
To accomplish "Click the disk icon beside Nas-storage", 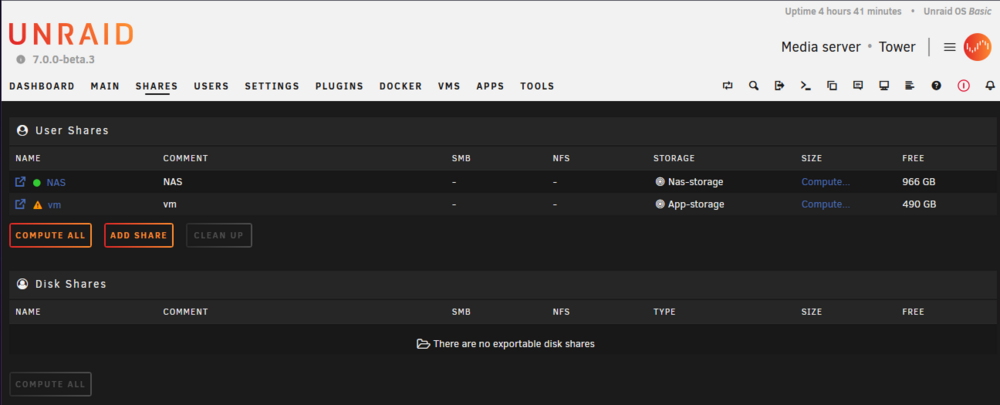I will pyautogui.click(x=659, y=182).
